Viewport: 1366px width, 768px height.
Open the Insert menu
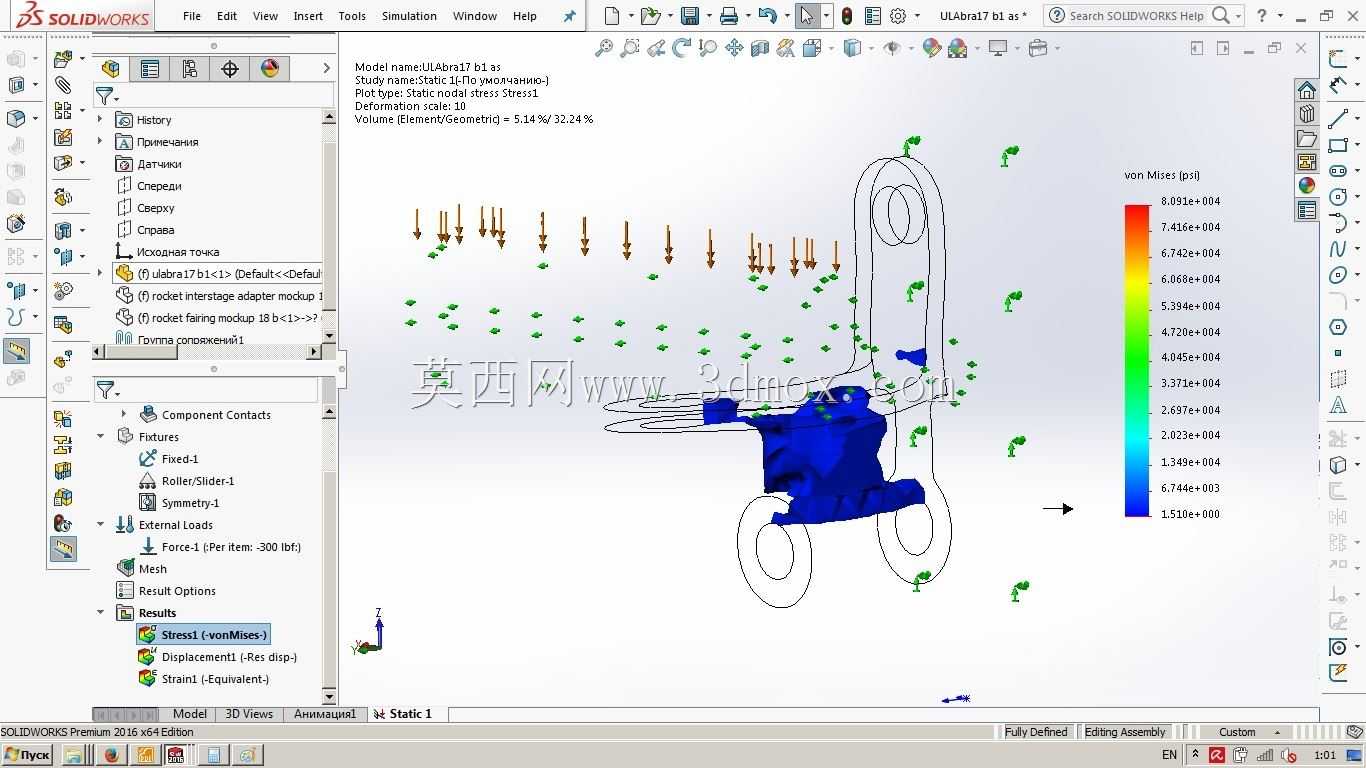coord(308,16)
